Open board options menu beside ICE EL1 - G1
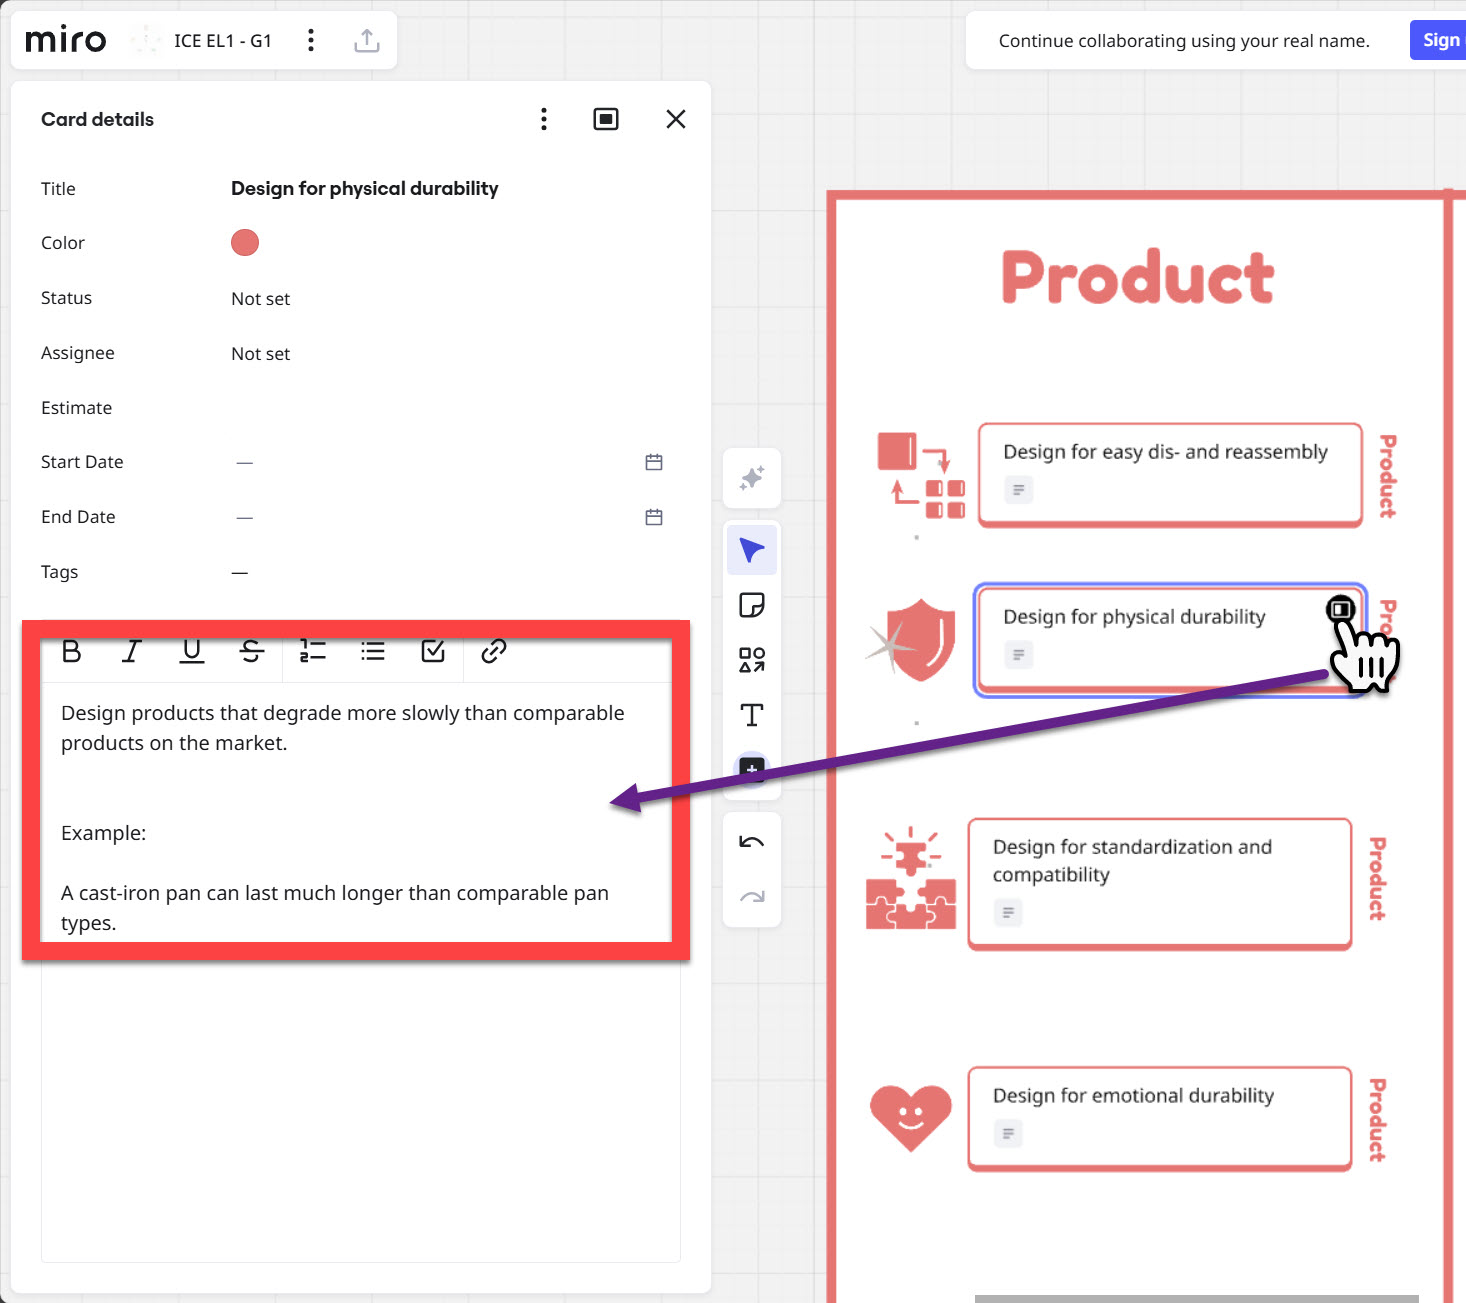The height and width of the screenshot is (1303, 1466). (311, 41)
